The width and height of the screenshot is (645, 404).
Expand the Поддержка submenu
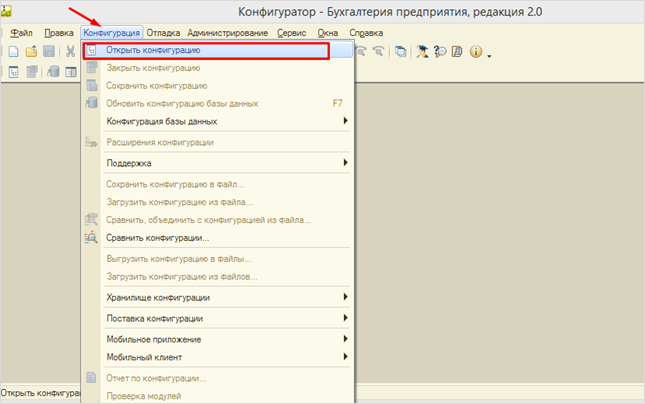pyautogui.click(x=129, y=162)
